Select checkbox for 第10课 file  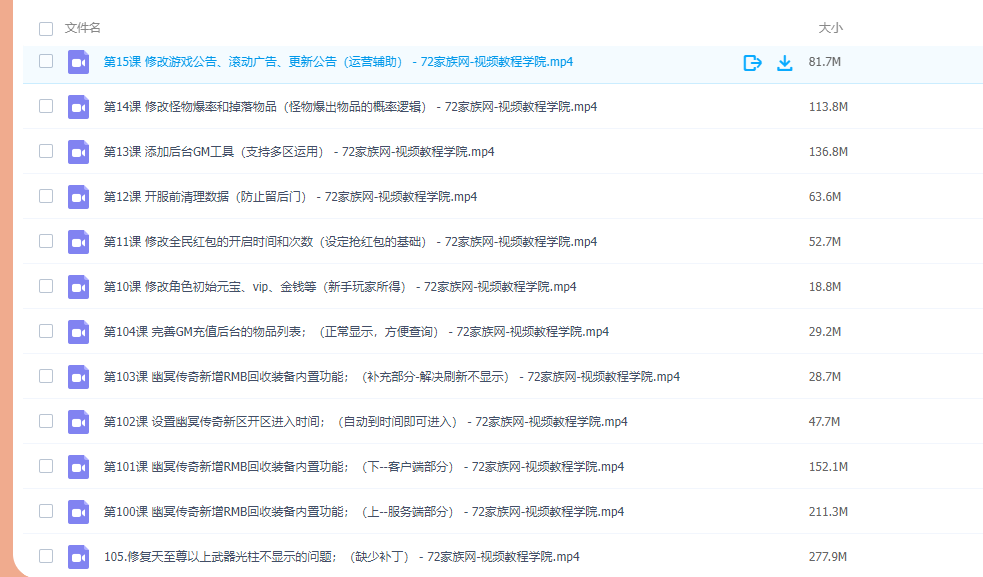coord(46,286)
